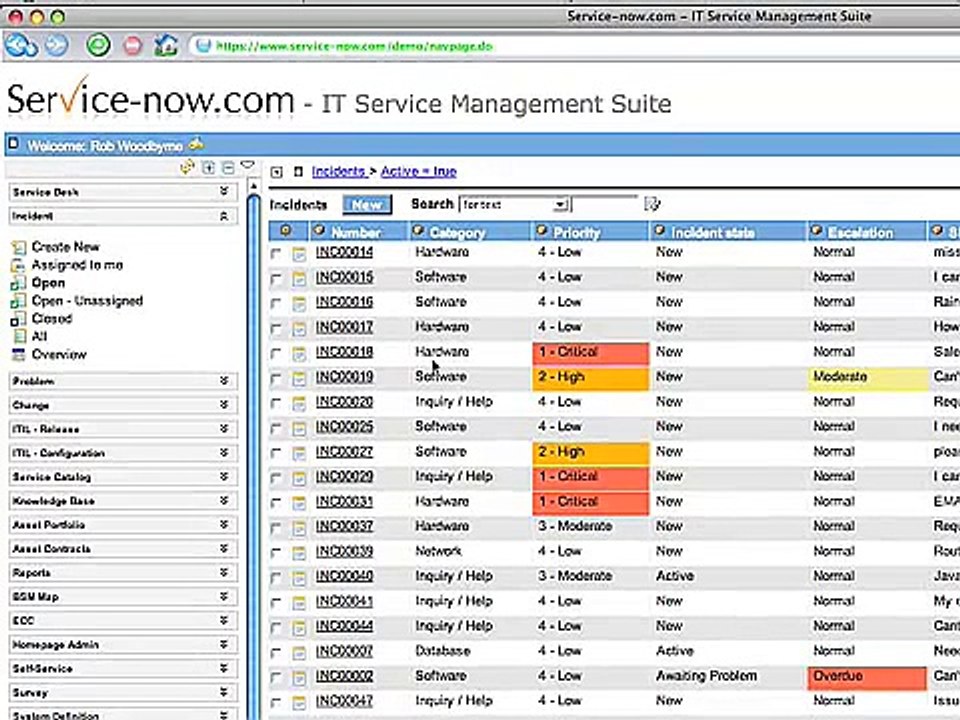Click the New incident button
The width and height of the screenshot is (960, 720).
click(x=367, y=204)
